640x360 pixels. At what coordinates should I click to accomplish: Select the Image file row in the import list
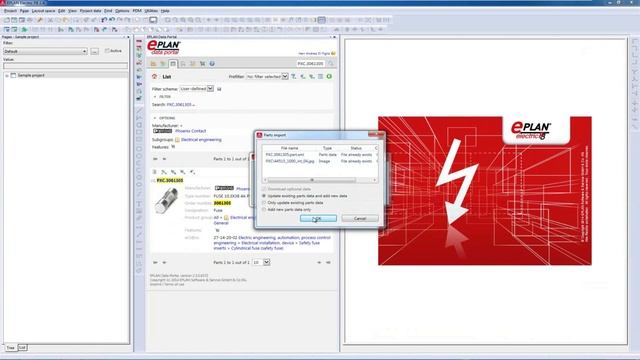coord(320,161)
